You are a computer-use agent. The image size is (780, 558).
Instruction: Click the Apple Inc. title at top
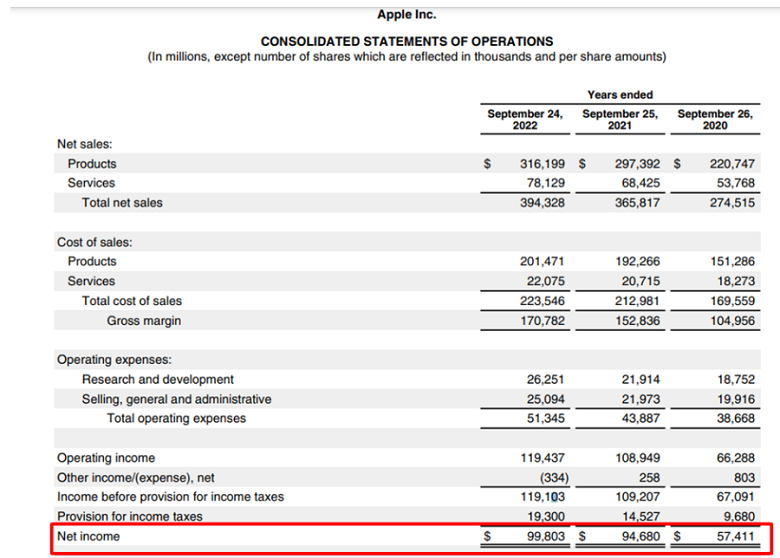coord(406,15)
